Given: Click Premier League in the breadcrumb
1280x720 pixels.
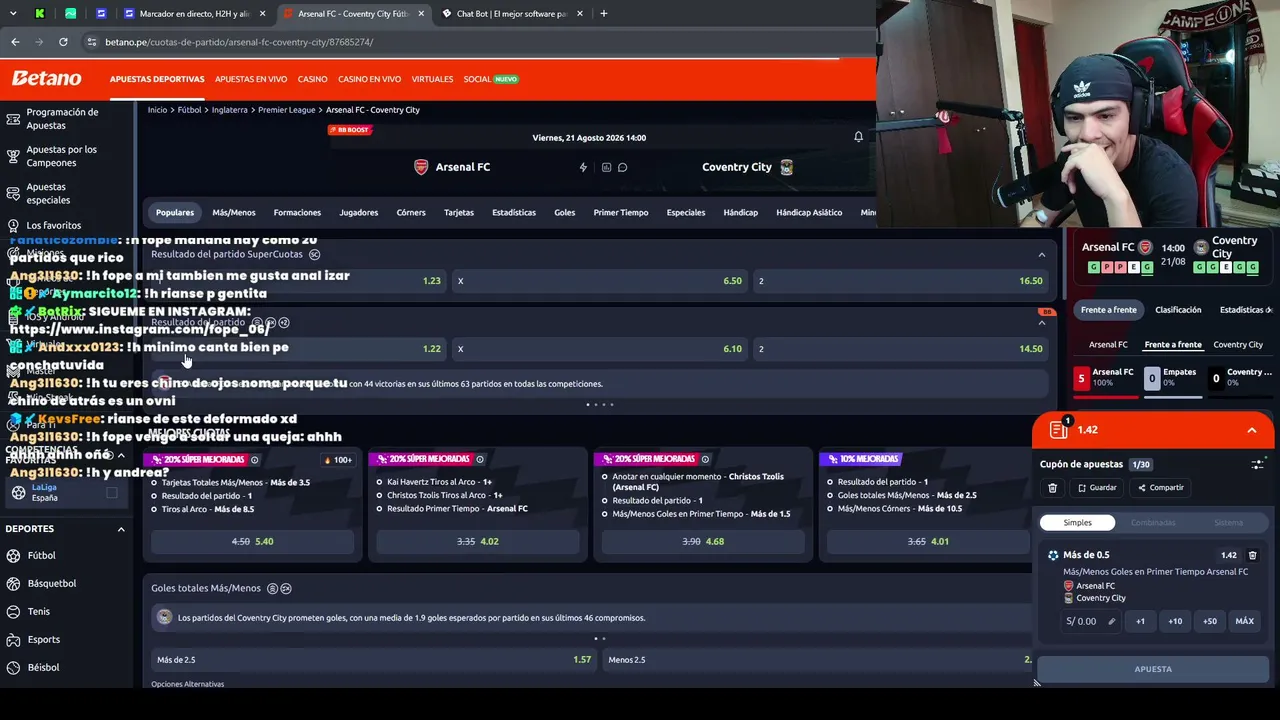Looking at the screenshot, I should [x=287, y=110].
